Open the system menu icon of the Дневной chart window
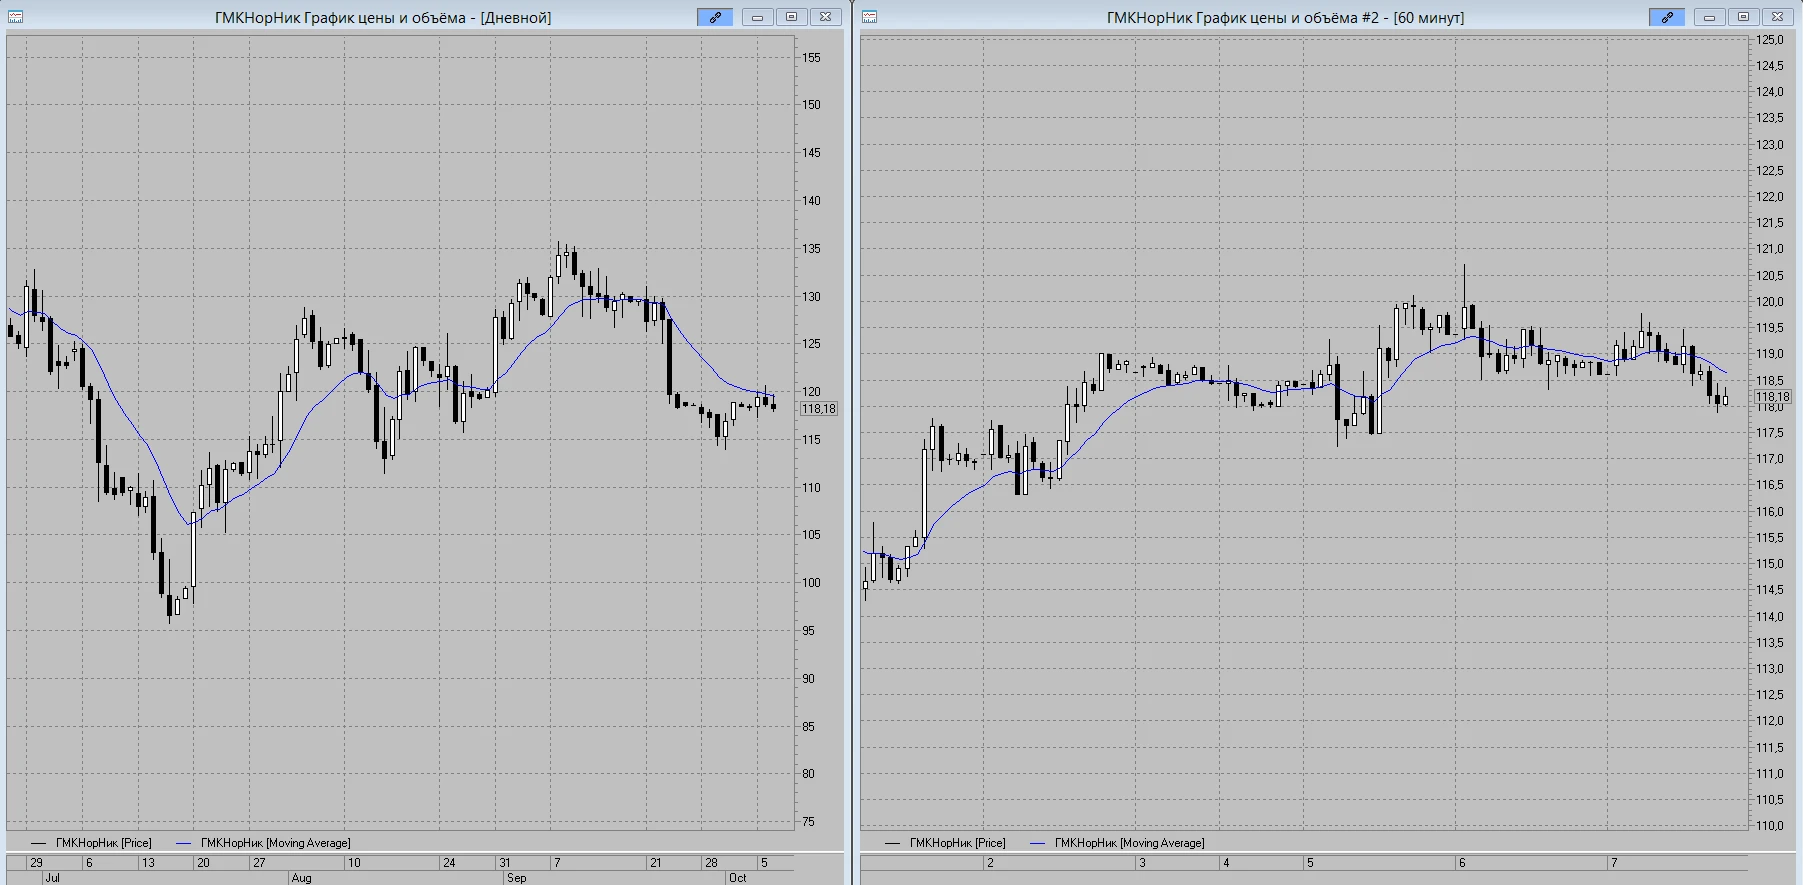The height and width of the screenshot is (885, 1803). (15, 17)
